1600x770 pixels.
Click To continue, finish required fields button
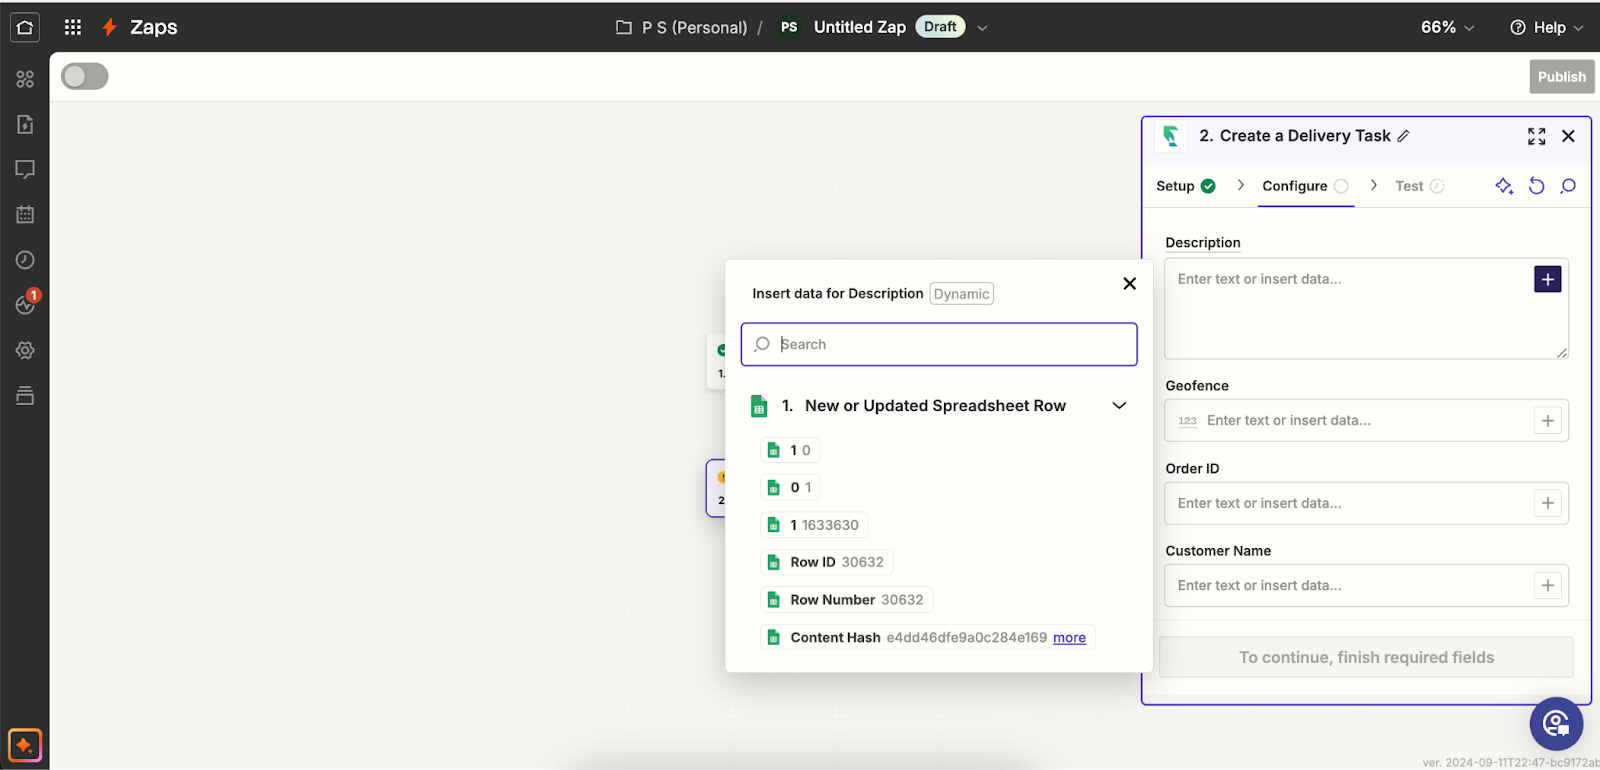point(1366,657)
